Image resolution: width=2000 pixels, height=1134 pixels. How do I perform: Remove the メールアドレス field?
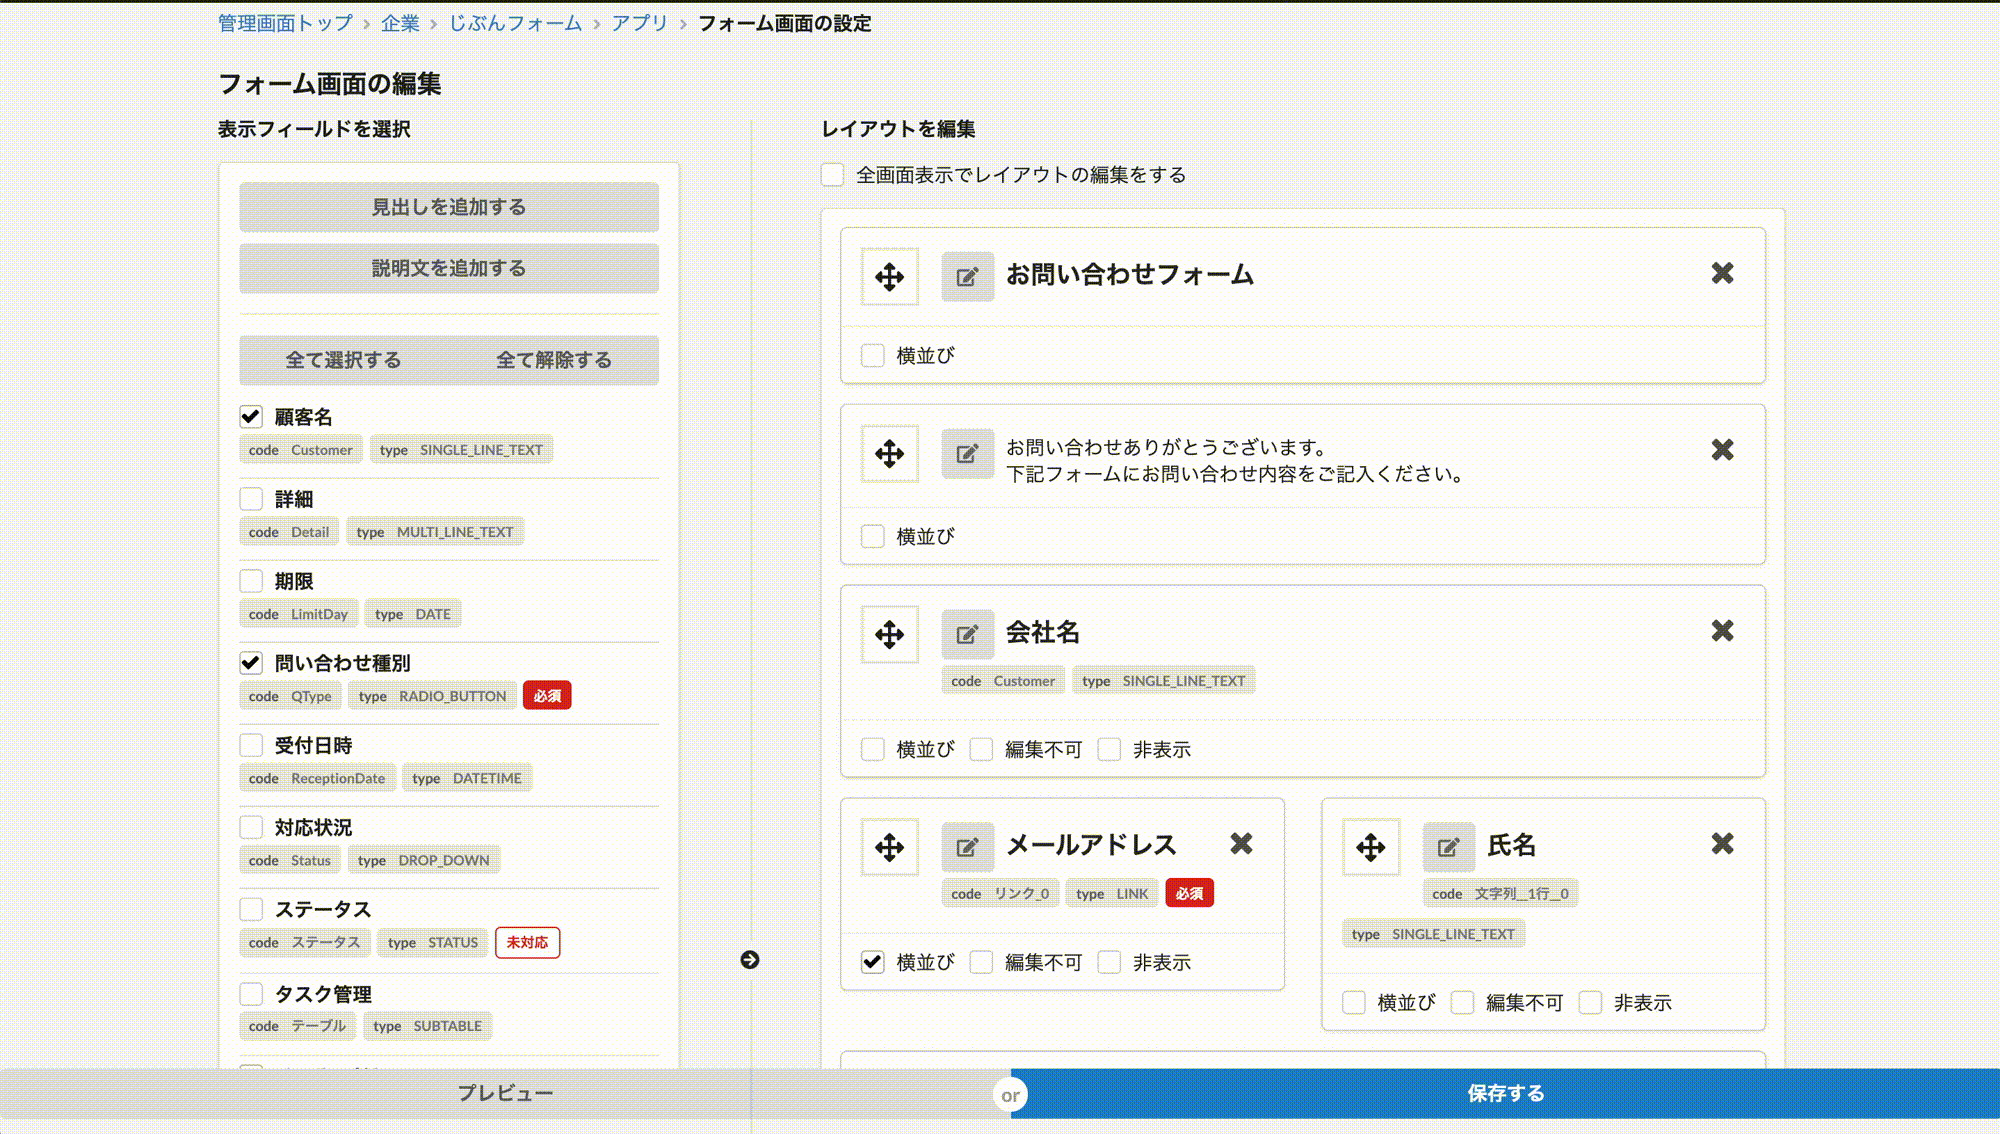click(1241, 844)
